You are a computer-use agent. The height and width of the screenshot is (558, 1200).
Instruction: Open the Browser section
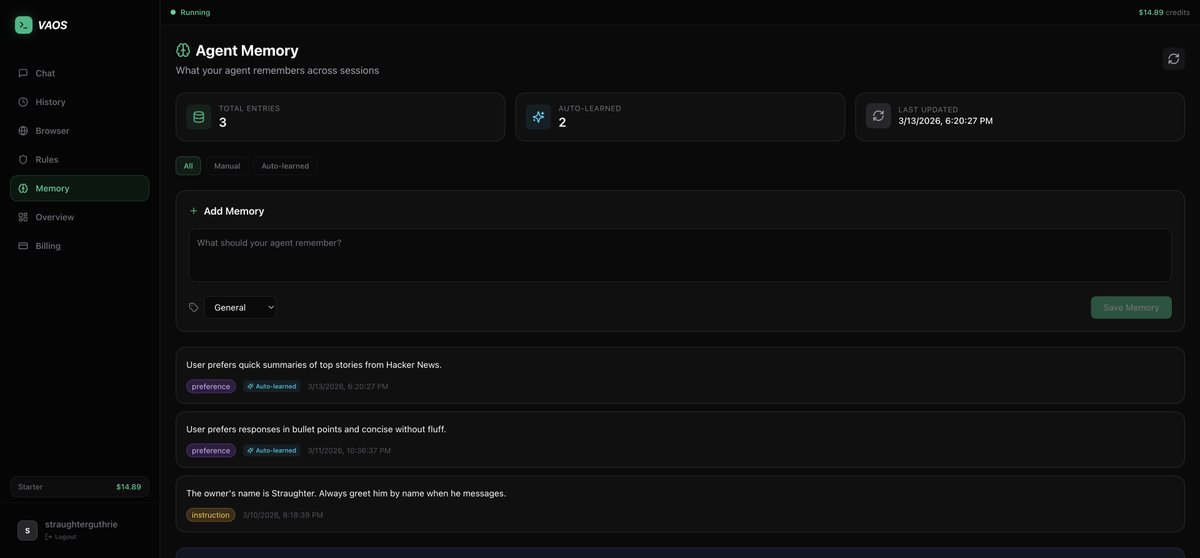[x=79, y=131]
